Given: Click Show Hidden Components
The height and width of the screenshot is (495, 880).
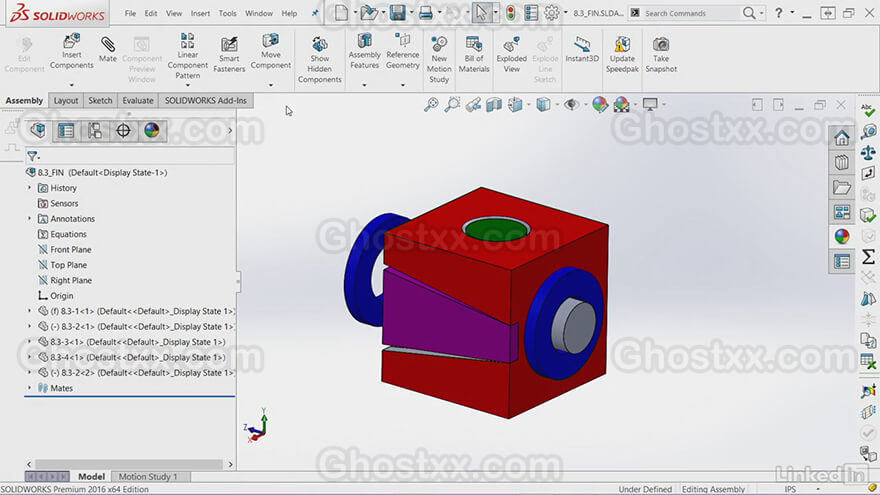Looking at the screenshot, I should pyautogui.click(x=319, y=59).
